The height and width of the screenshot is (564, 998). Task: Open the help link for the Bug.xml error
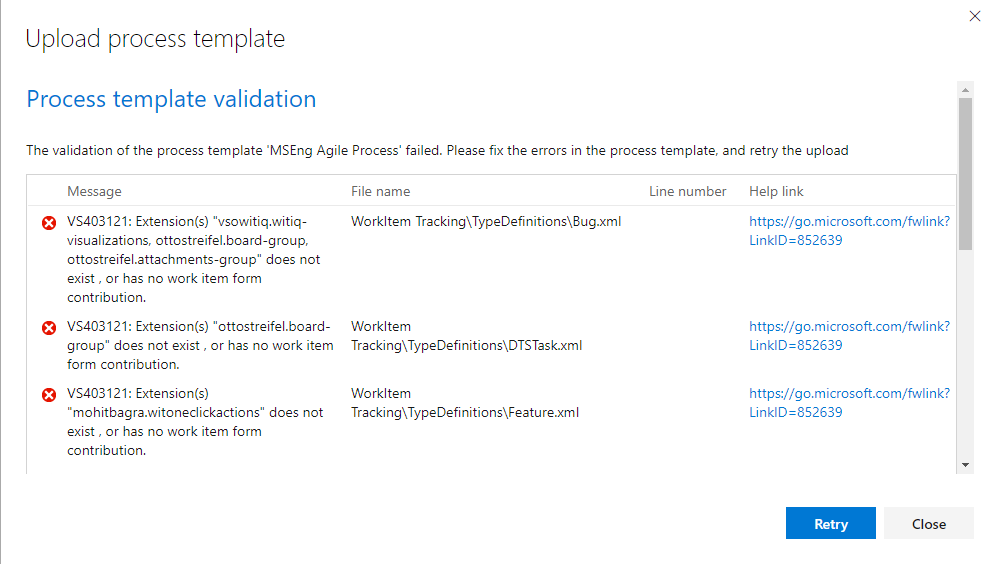click(x=848, y=231)
